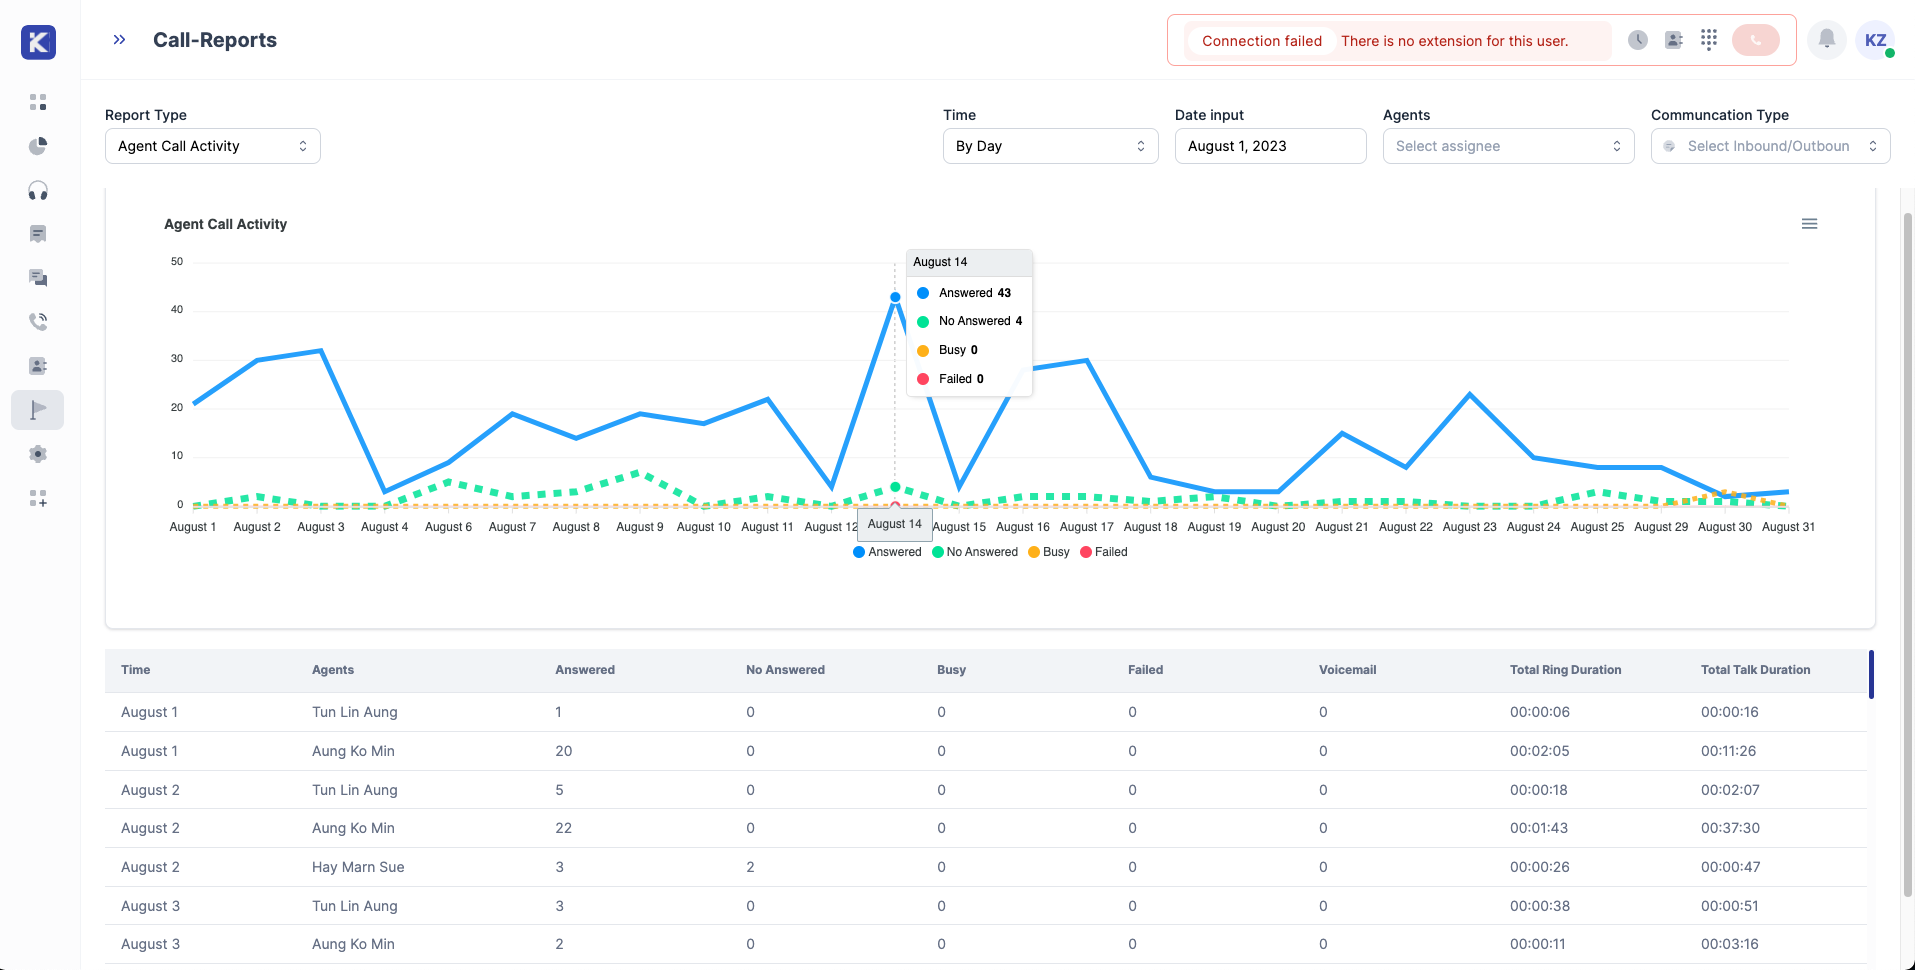
Task: Open the pie chart analytics icon in the sidebar
Action: pyautogui.click(x=38, y=146)
